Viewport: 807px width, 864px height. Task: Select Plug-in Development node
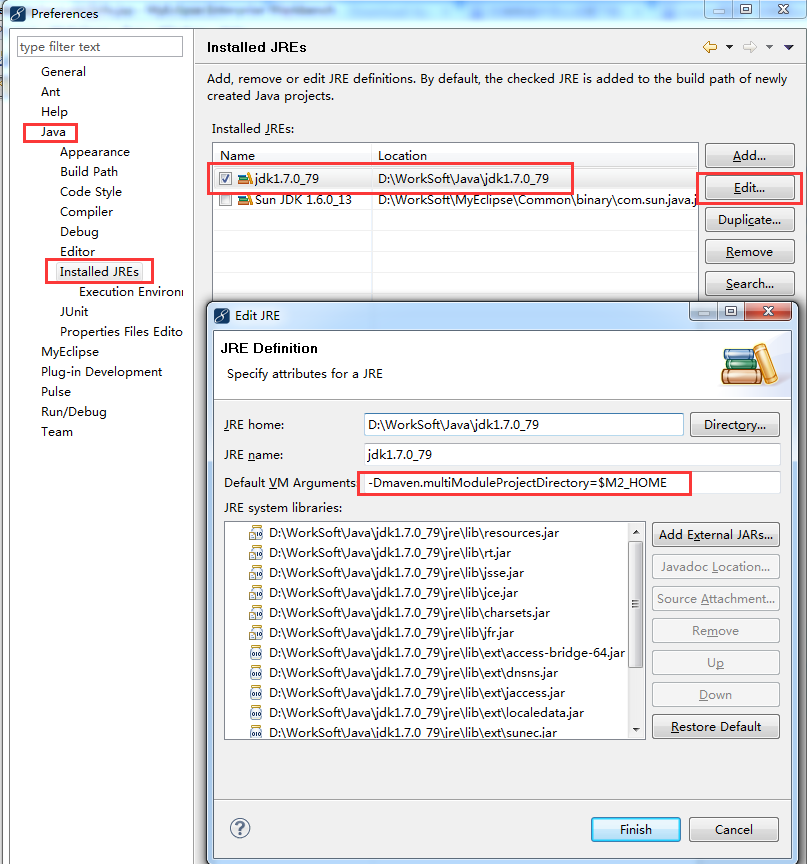[x=101, y=372]
